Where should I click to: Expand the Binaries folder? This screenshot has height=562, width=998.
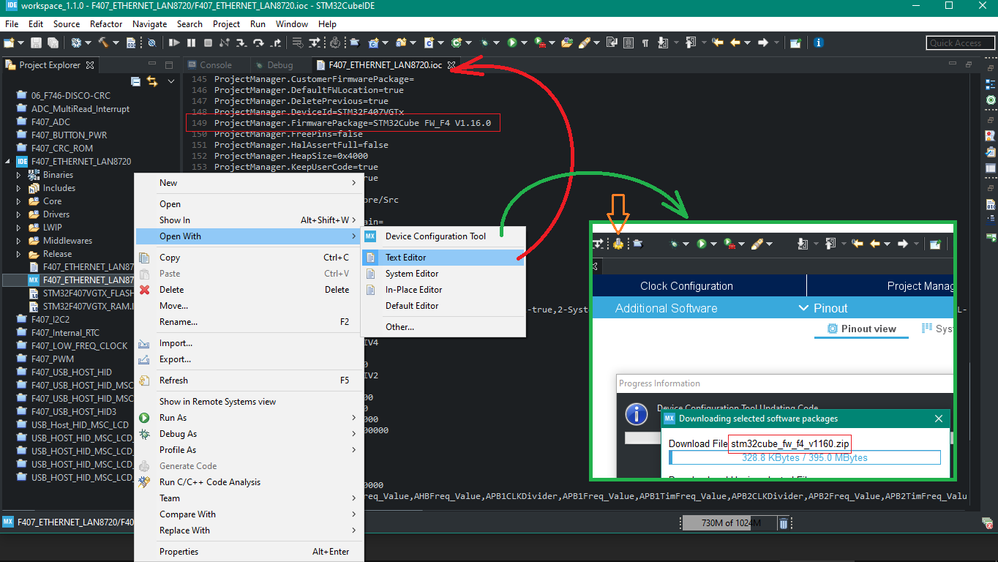18,175
